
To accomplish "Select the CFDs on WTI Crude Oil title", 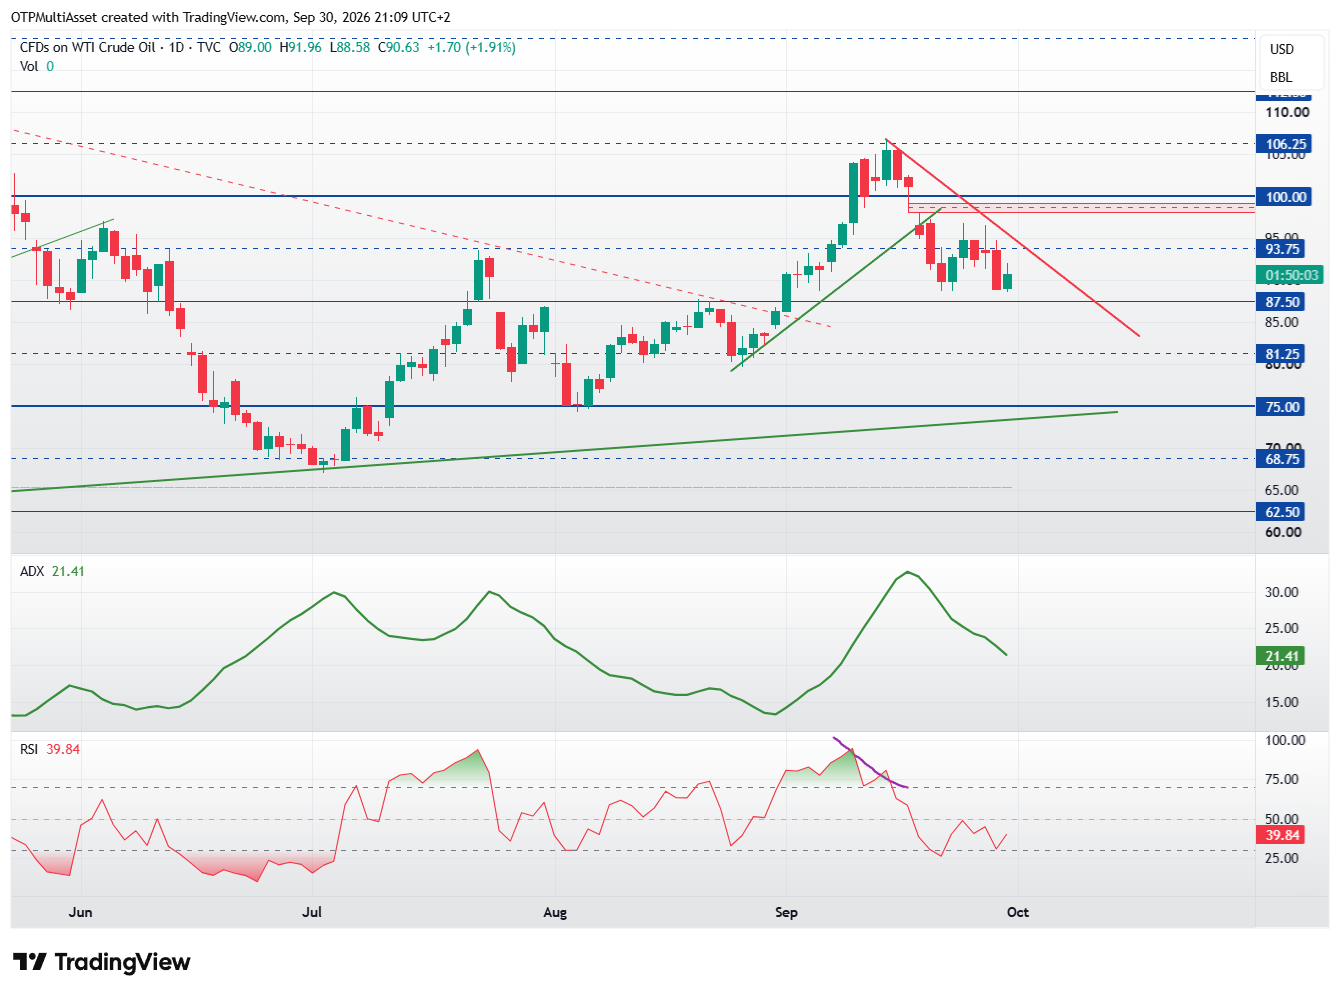I will (88, 47).
